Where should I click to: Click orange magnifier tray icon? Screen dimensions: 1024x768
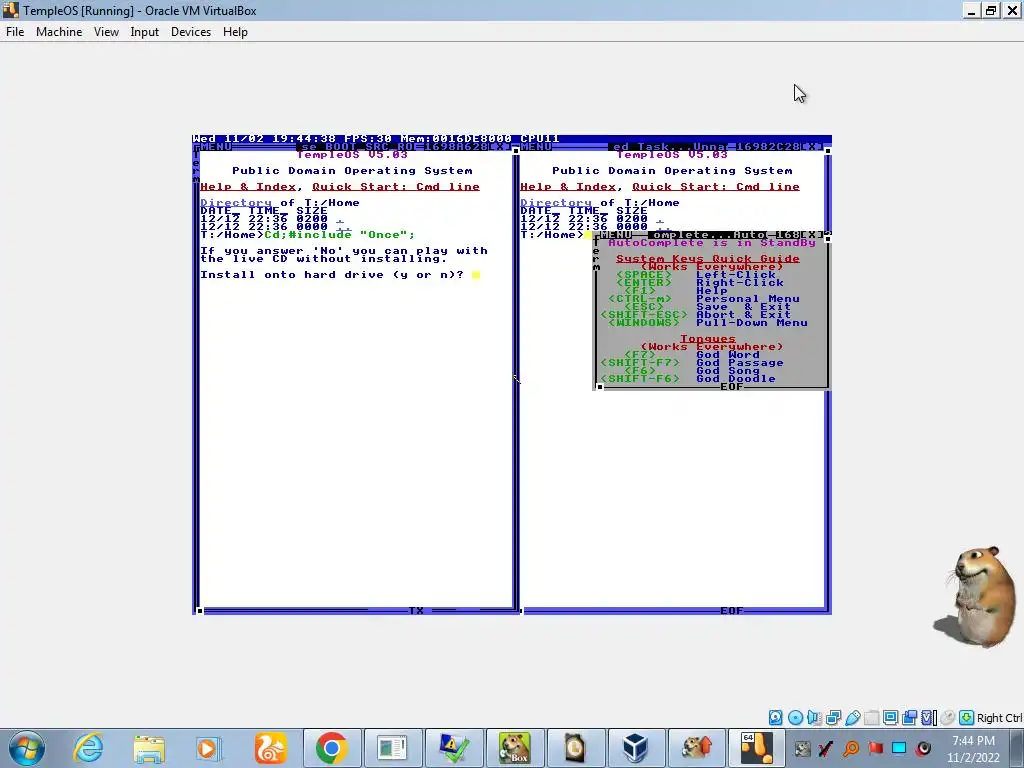click(x=851, y=748)
